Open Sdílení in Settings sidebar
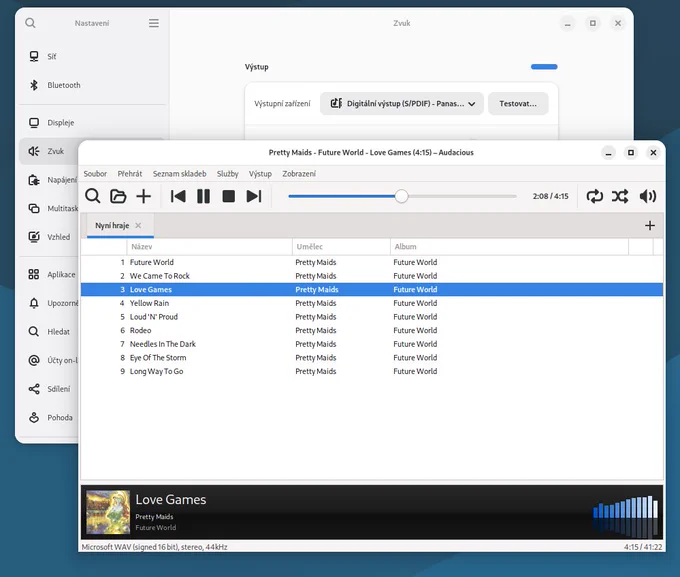Screen dimensions: 680x577 pos(49,389)
